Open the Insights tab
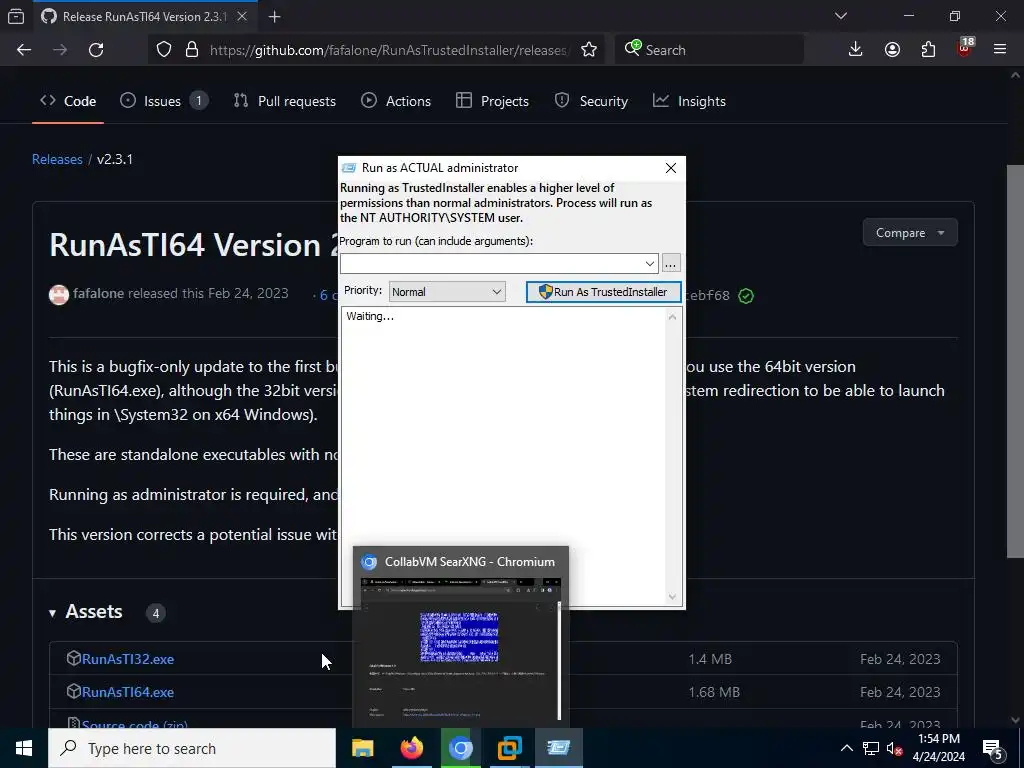This screenshot has width=1024, height=768. point(690,101)
